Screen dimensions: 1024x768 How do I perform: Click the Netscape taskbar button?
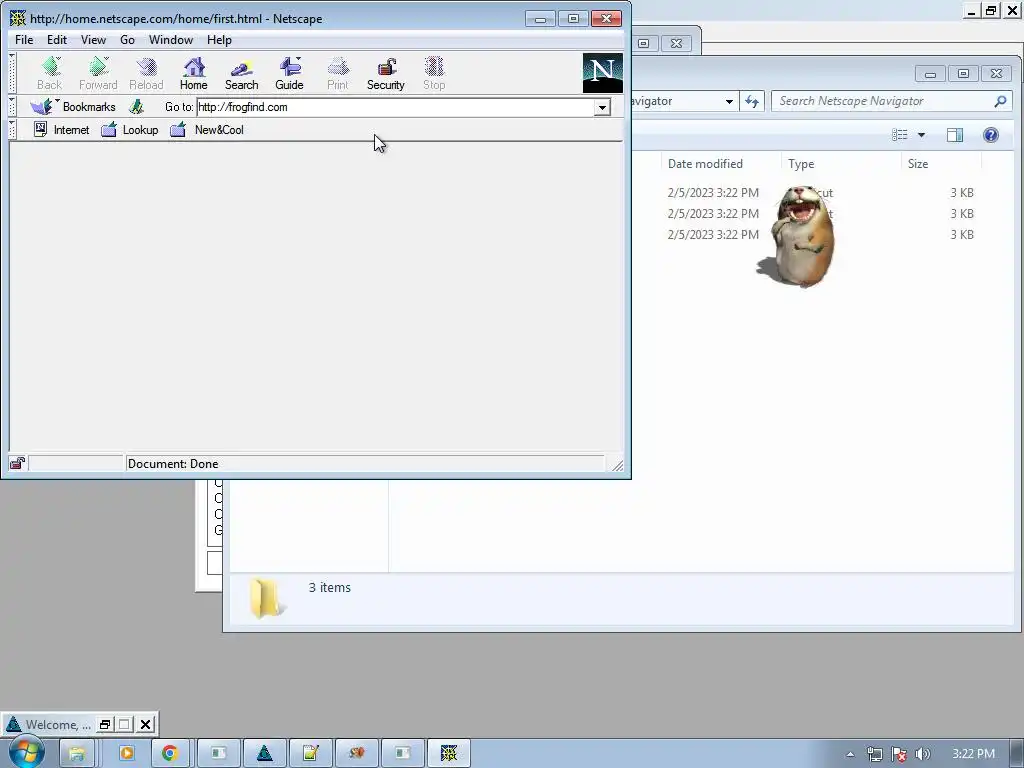pos(449,753)
